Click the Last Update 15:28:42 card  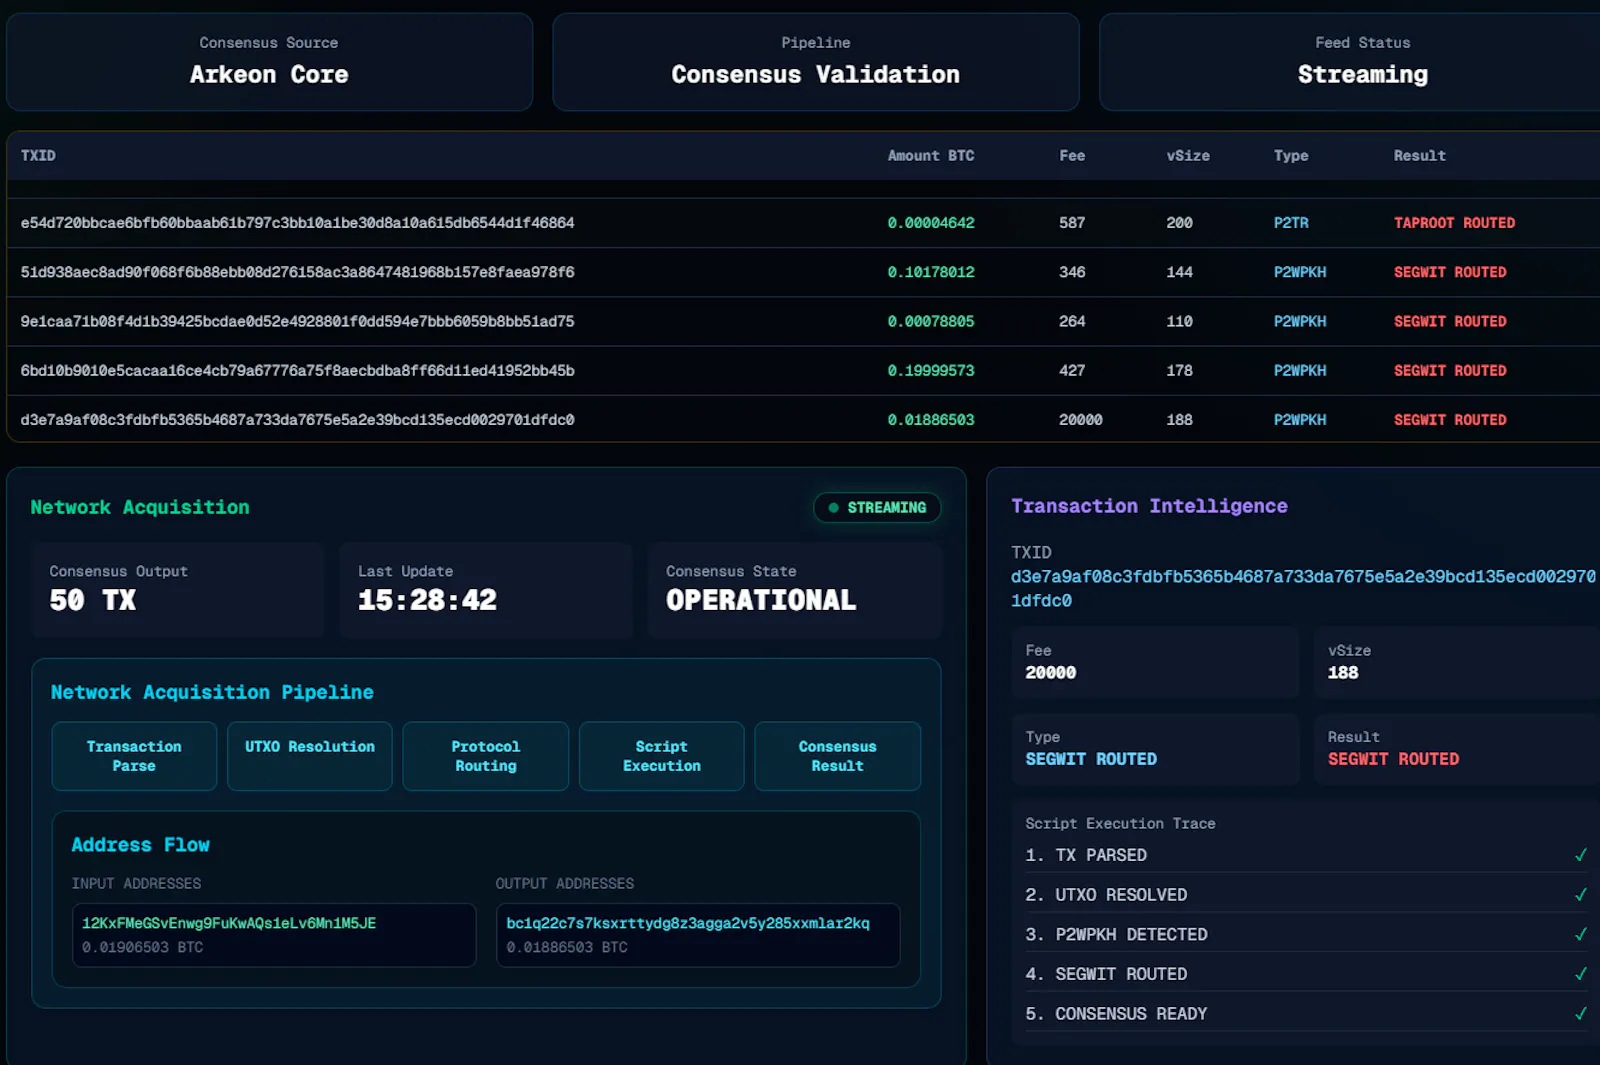486,590
